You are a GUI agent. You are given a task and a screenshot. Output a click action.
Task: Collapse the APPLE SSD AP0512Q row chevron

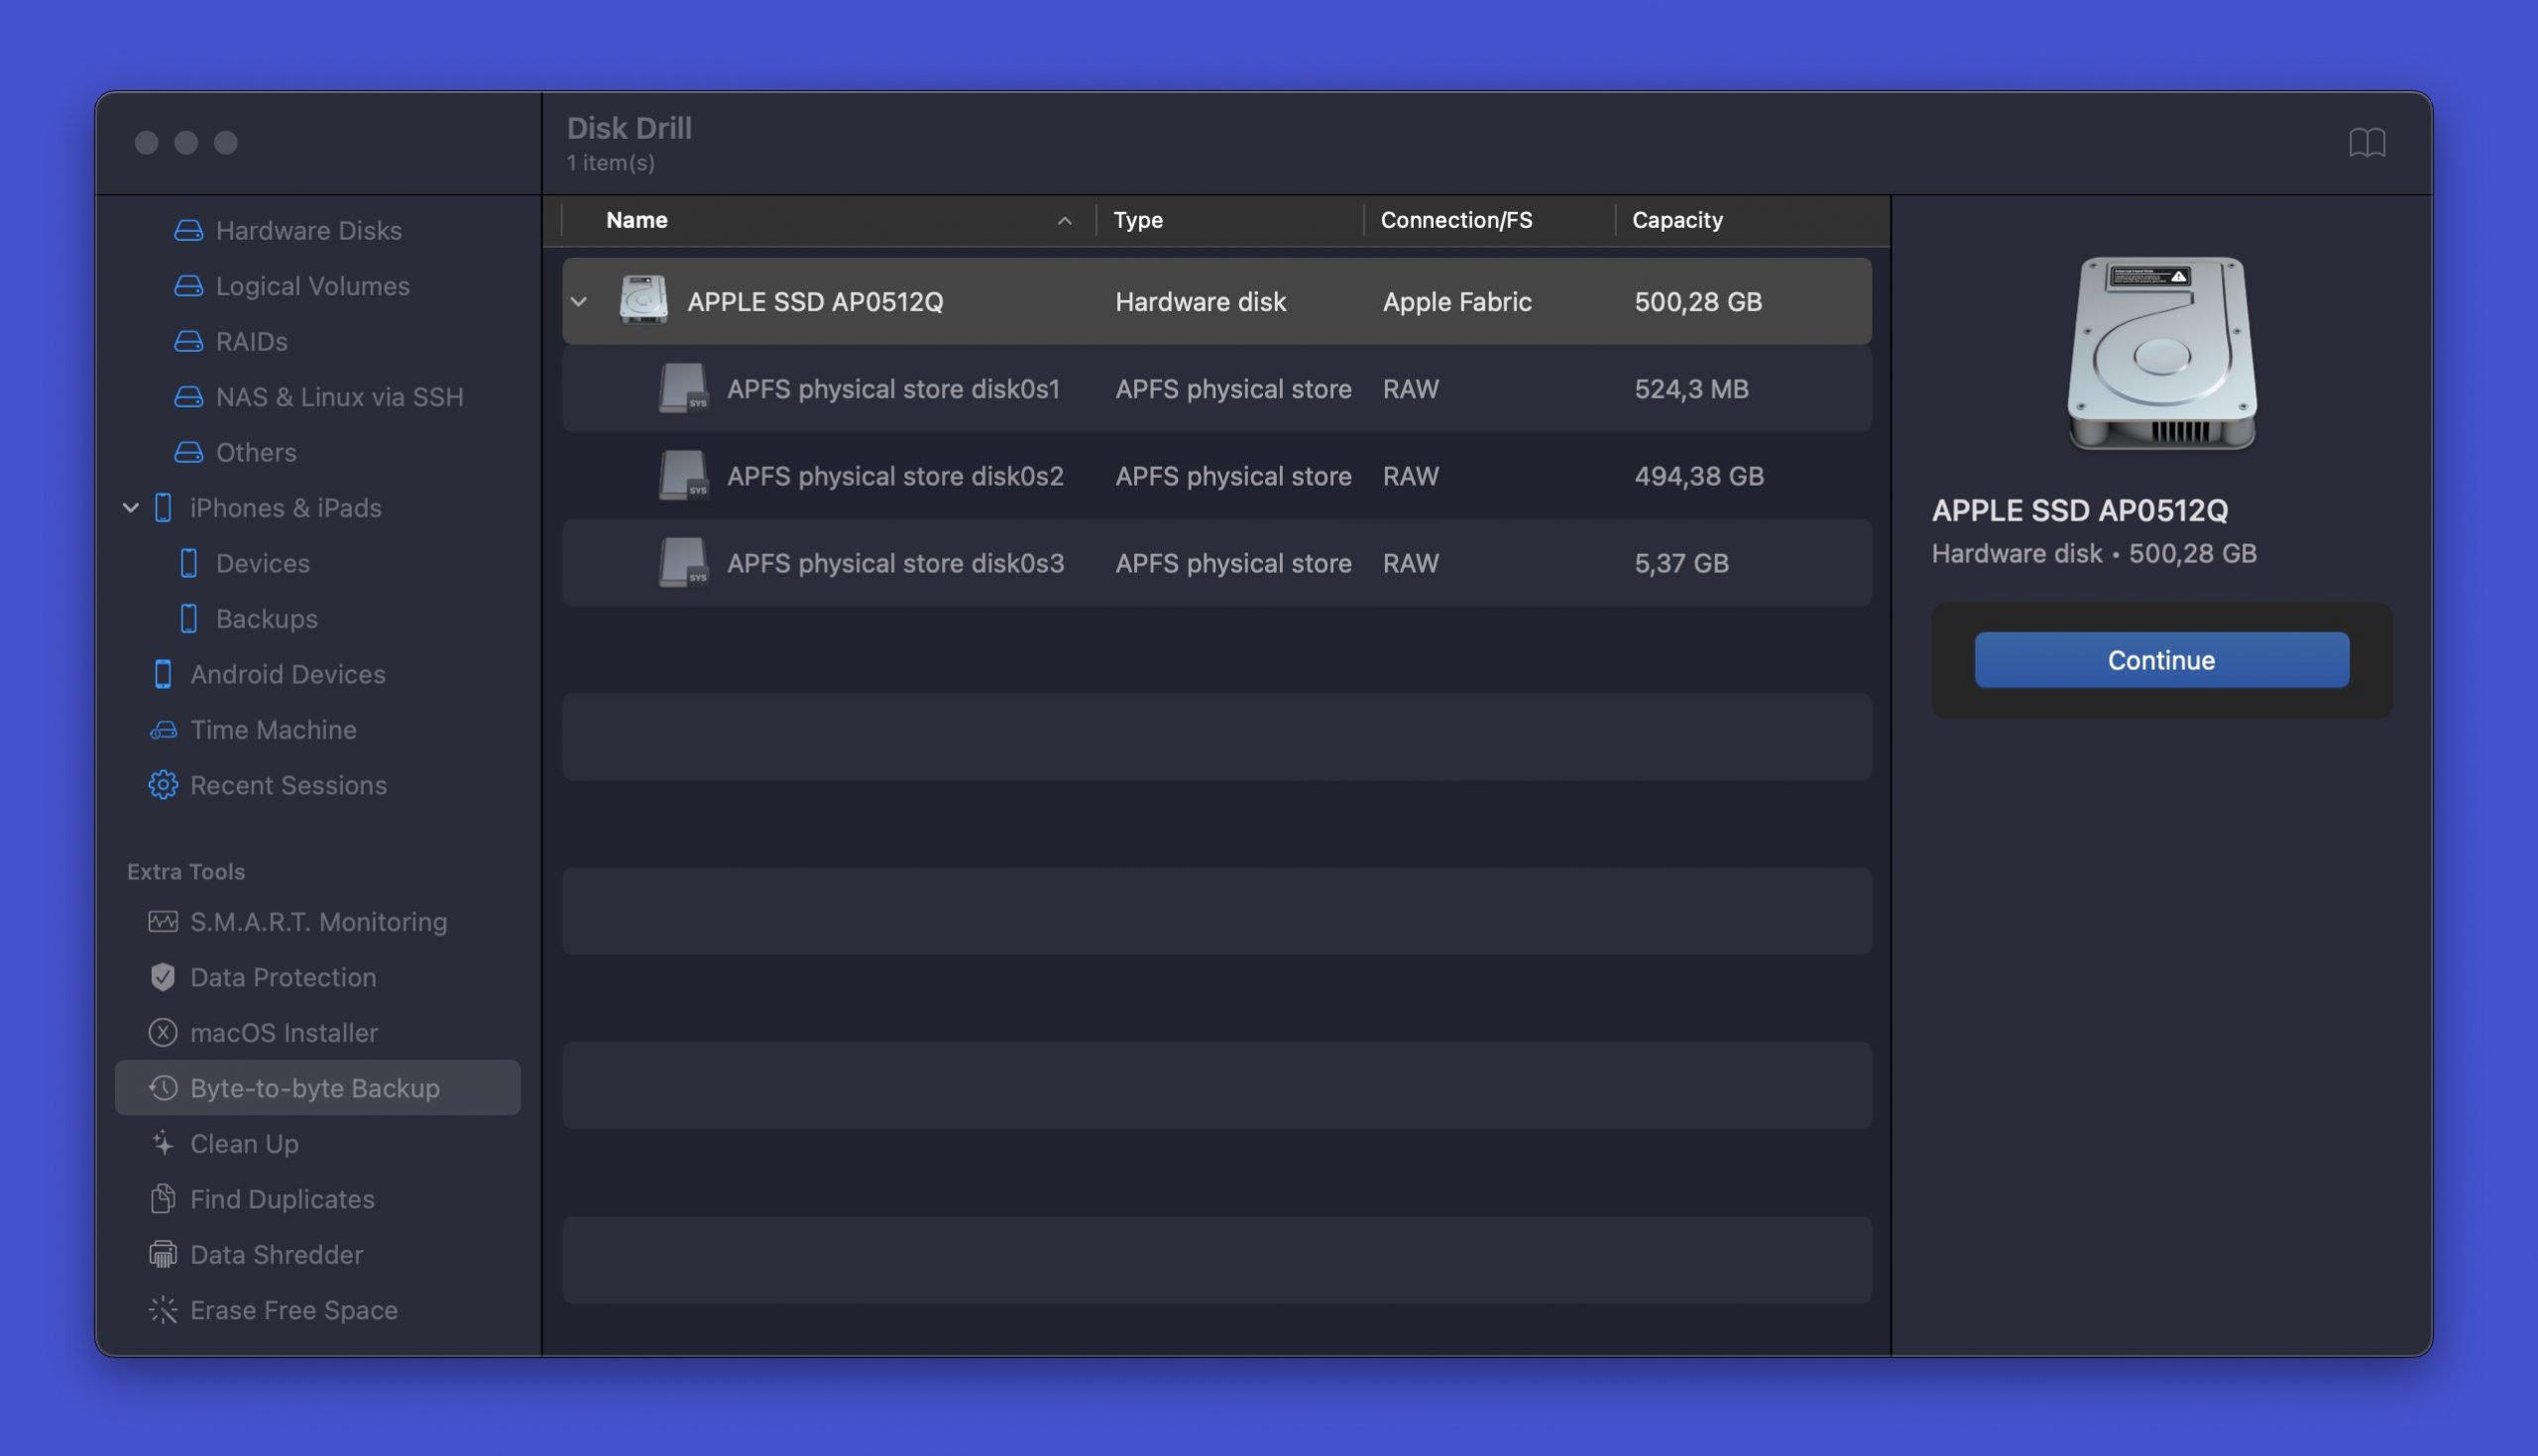pos(579,301)
